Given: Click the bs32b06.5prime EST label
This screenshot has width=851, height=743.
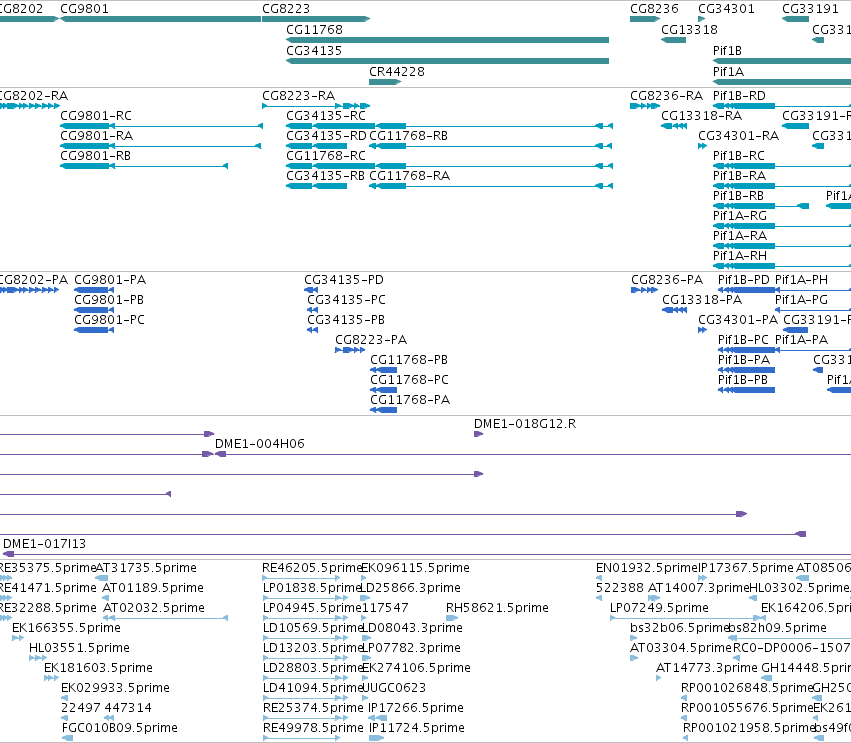Looking at the screenshot, I should [x=679, y=628].
